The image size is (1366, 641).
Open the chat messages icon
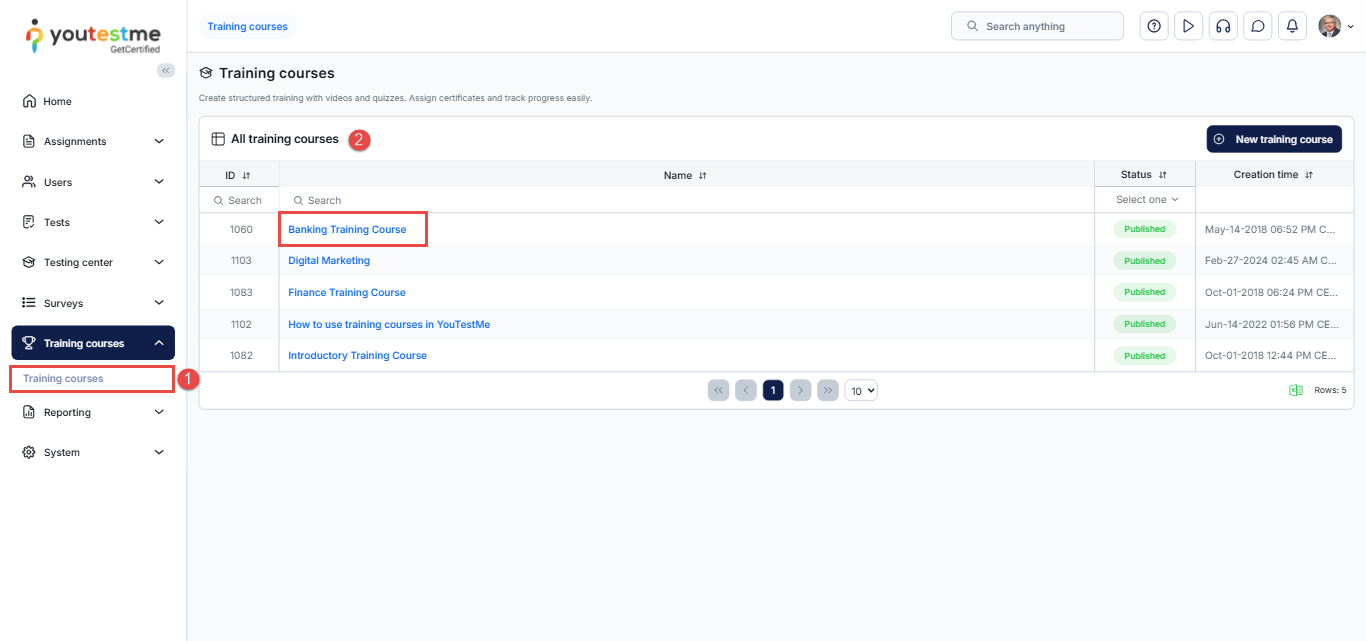click(x=1257, y=27)
